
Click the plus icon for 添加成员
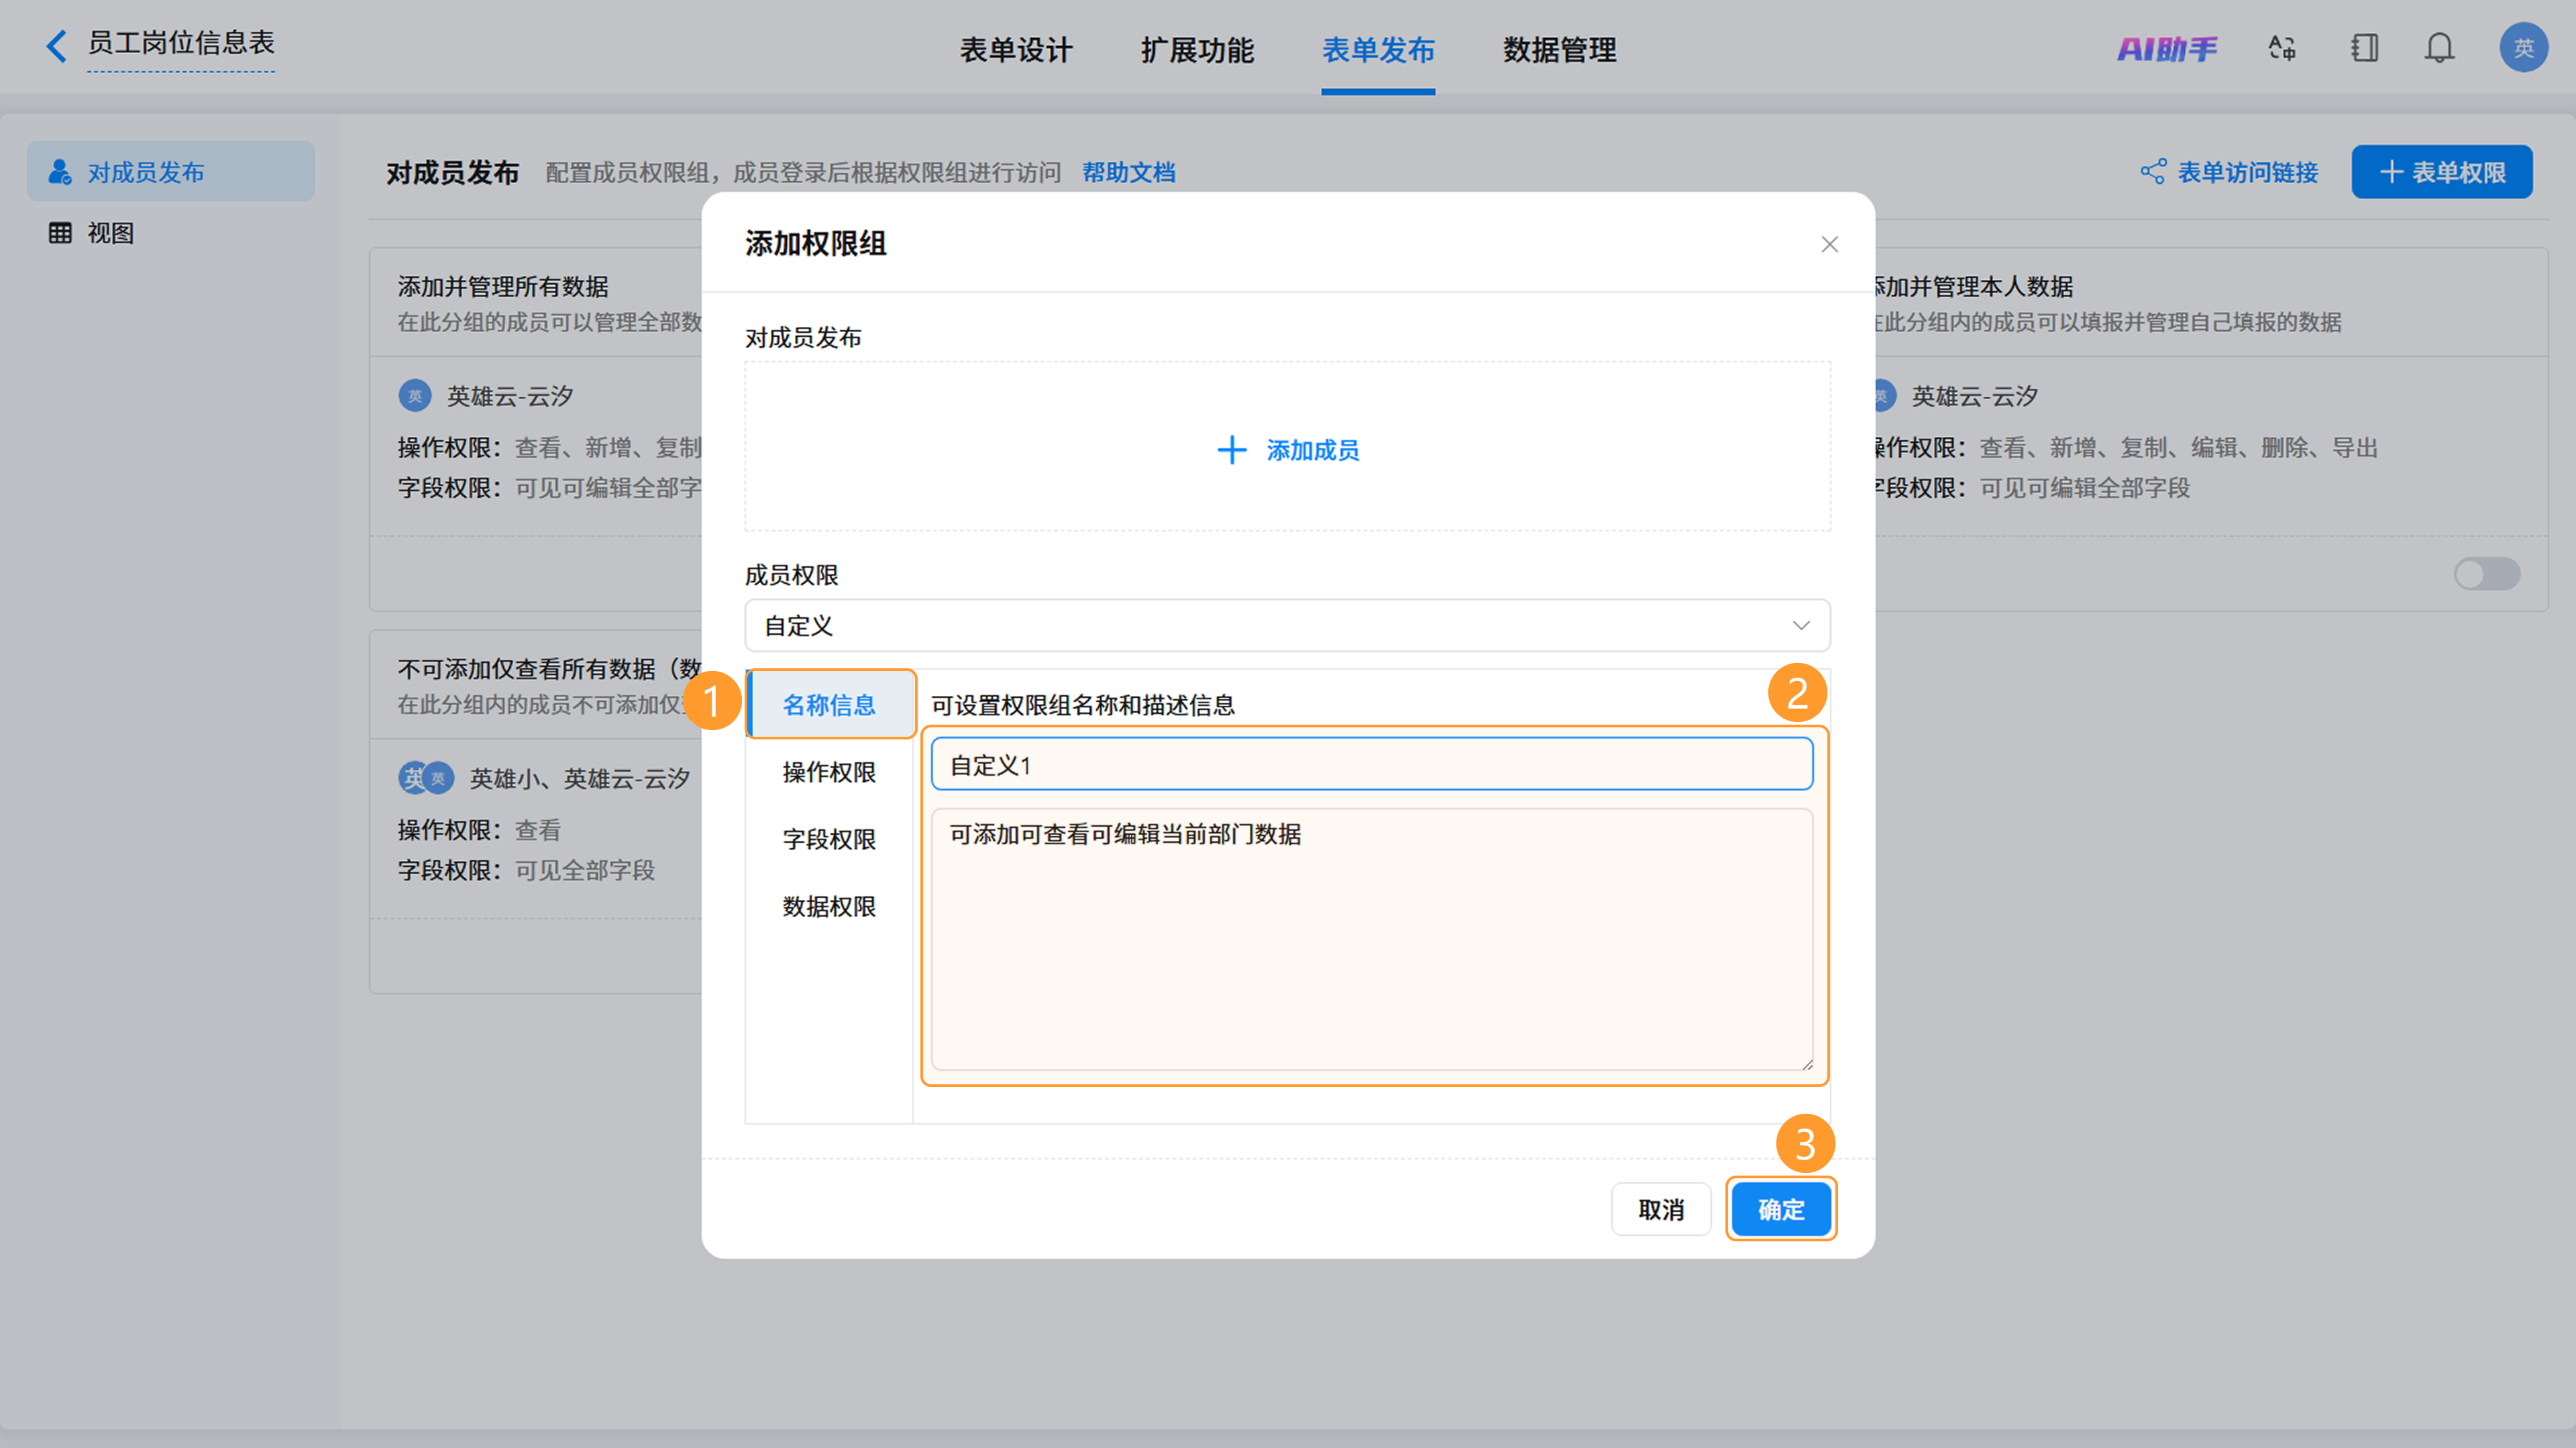(1231, 450)
